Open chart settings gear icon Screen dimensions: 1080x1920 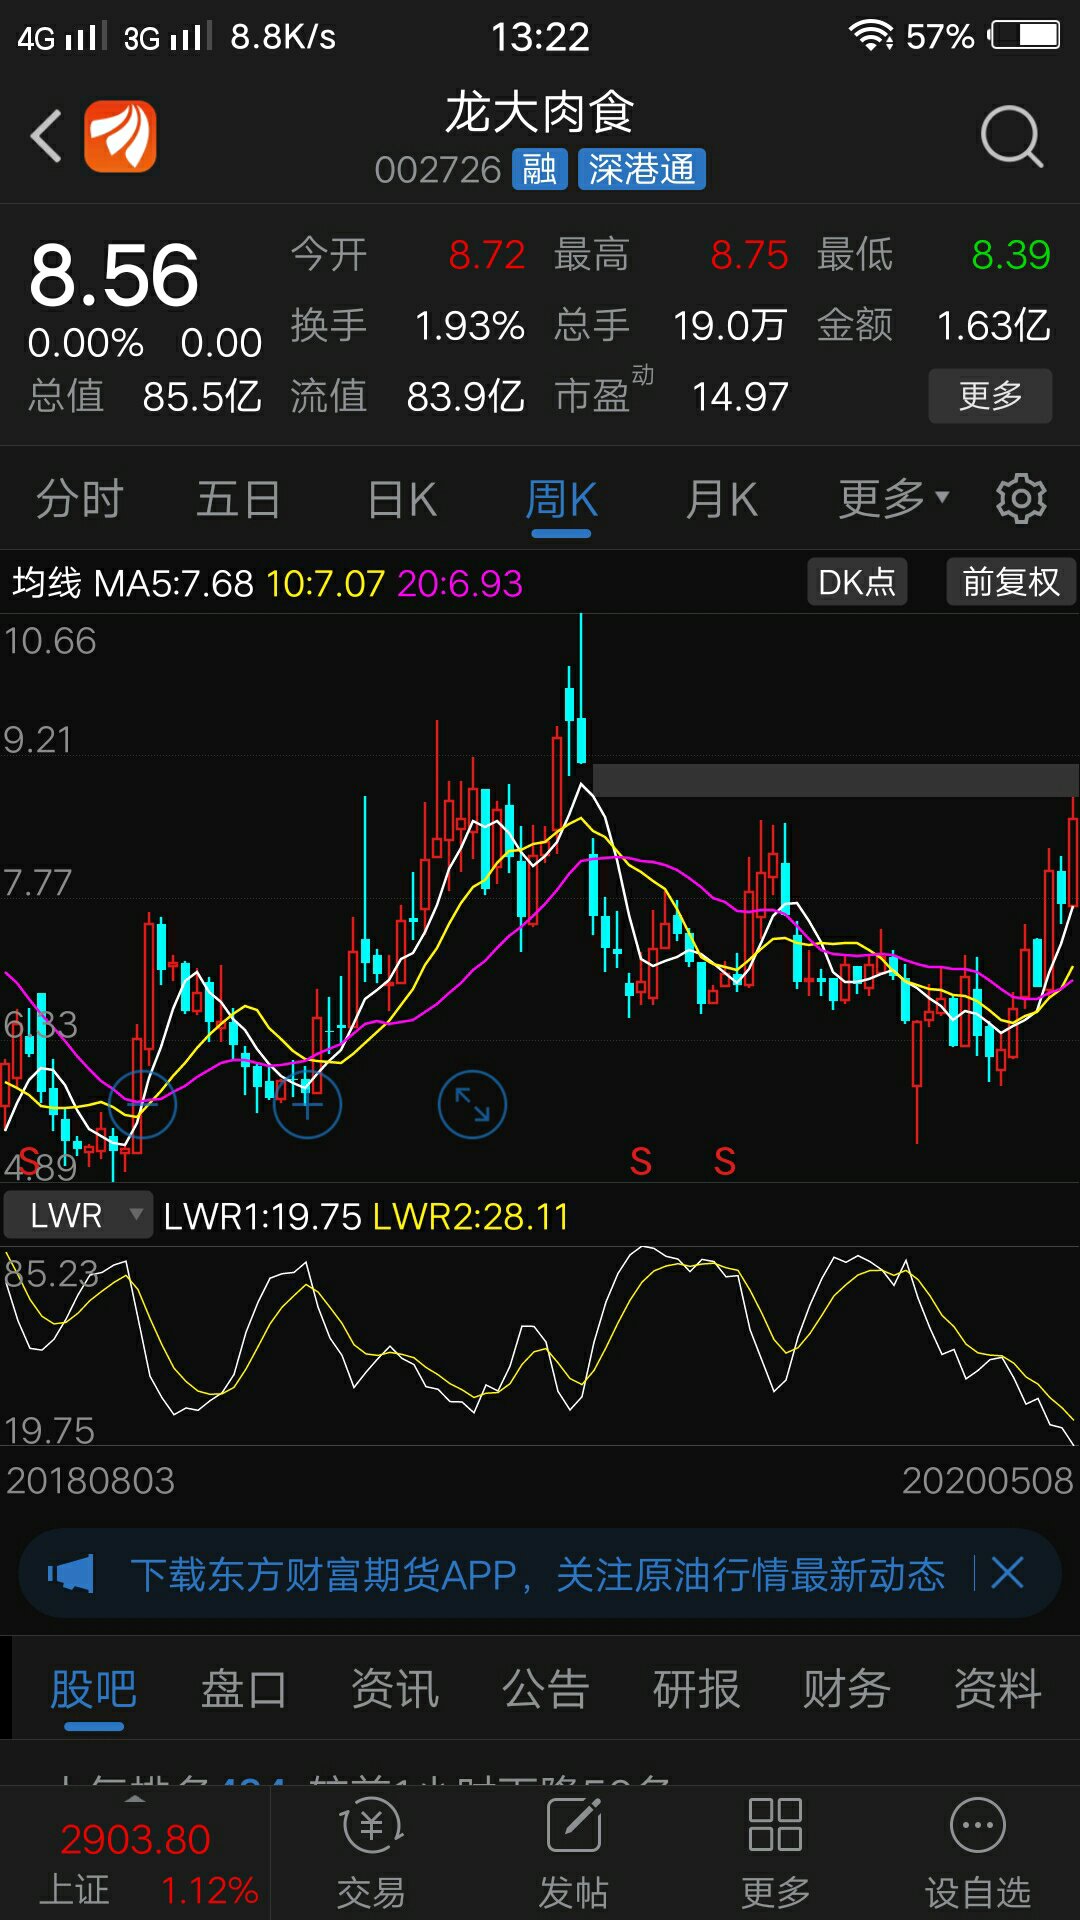click(x=1020, y=499)
